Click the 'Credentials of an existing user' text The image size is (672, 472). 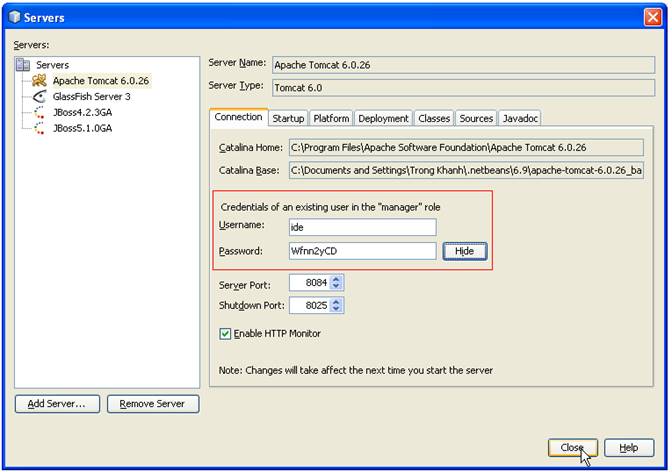point(330,207)
